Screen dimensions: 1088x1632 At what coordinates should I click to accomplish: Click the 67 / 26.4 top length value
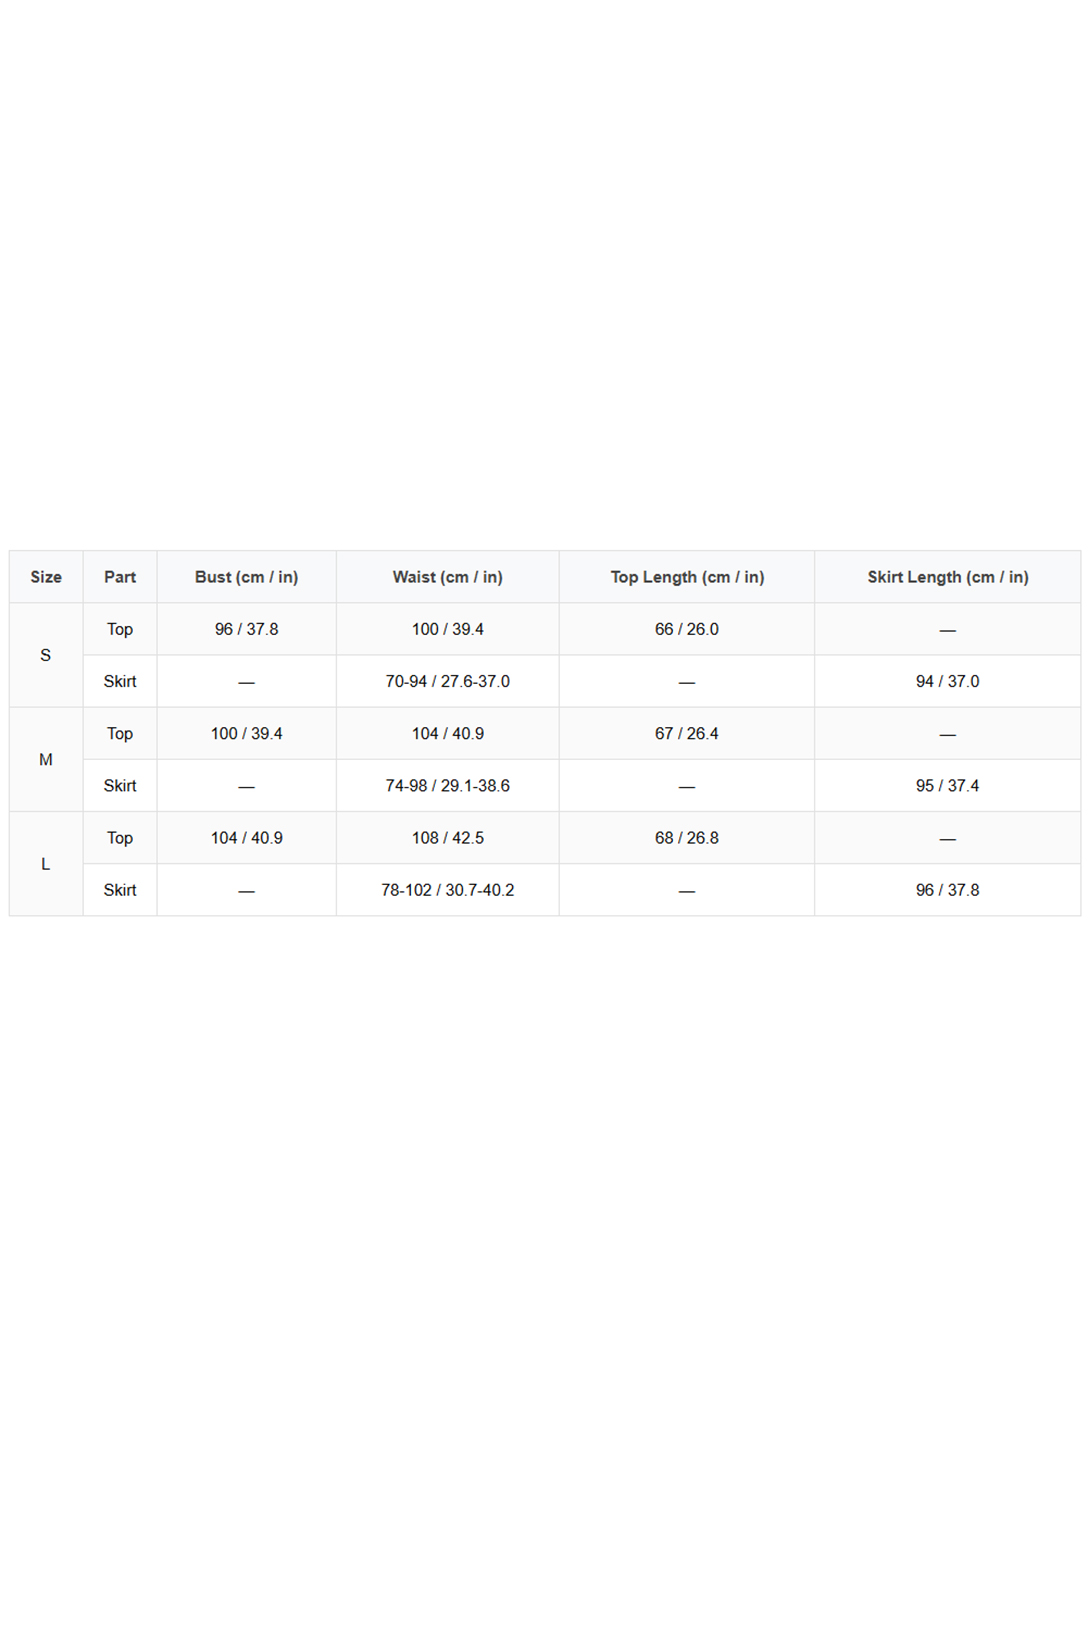pos(687,734)
